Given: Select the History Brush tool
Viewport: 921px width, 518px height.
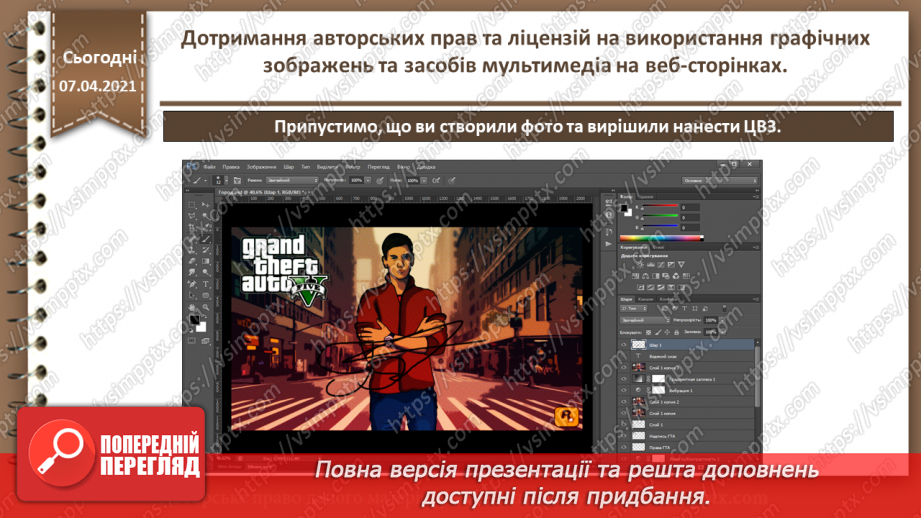Looking at the screenshot, I should click(206, 250).
